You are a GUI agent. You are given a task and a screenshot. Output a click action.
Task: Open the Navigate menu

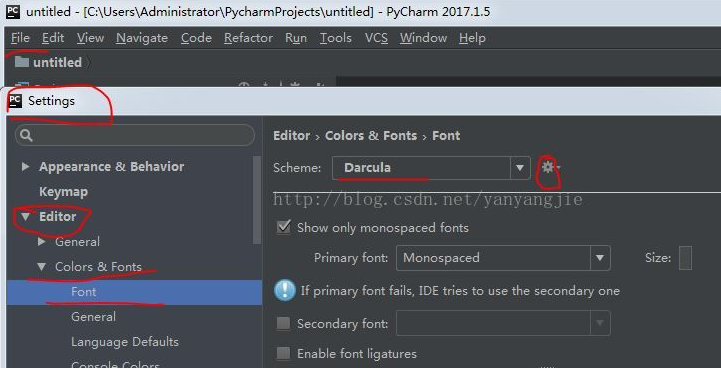pos(142,38)
